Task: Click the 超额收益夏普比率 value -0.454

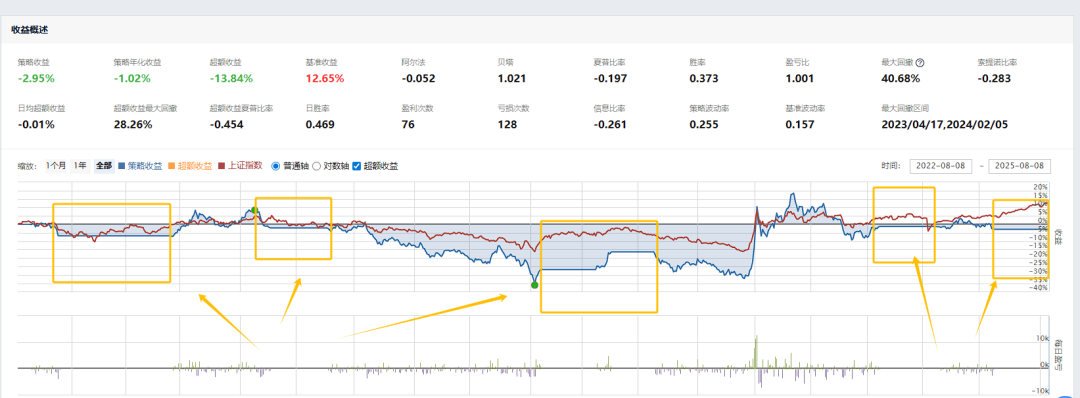Action: tap(226, 125)
